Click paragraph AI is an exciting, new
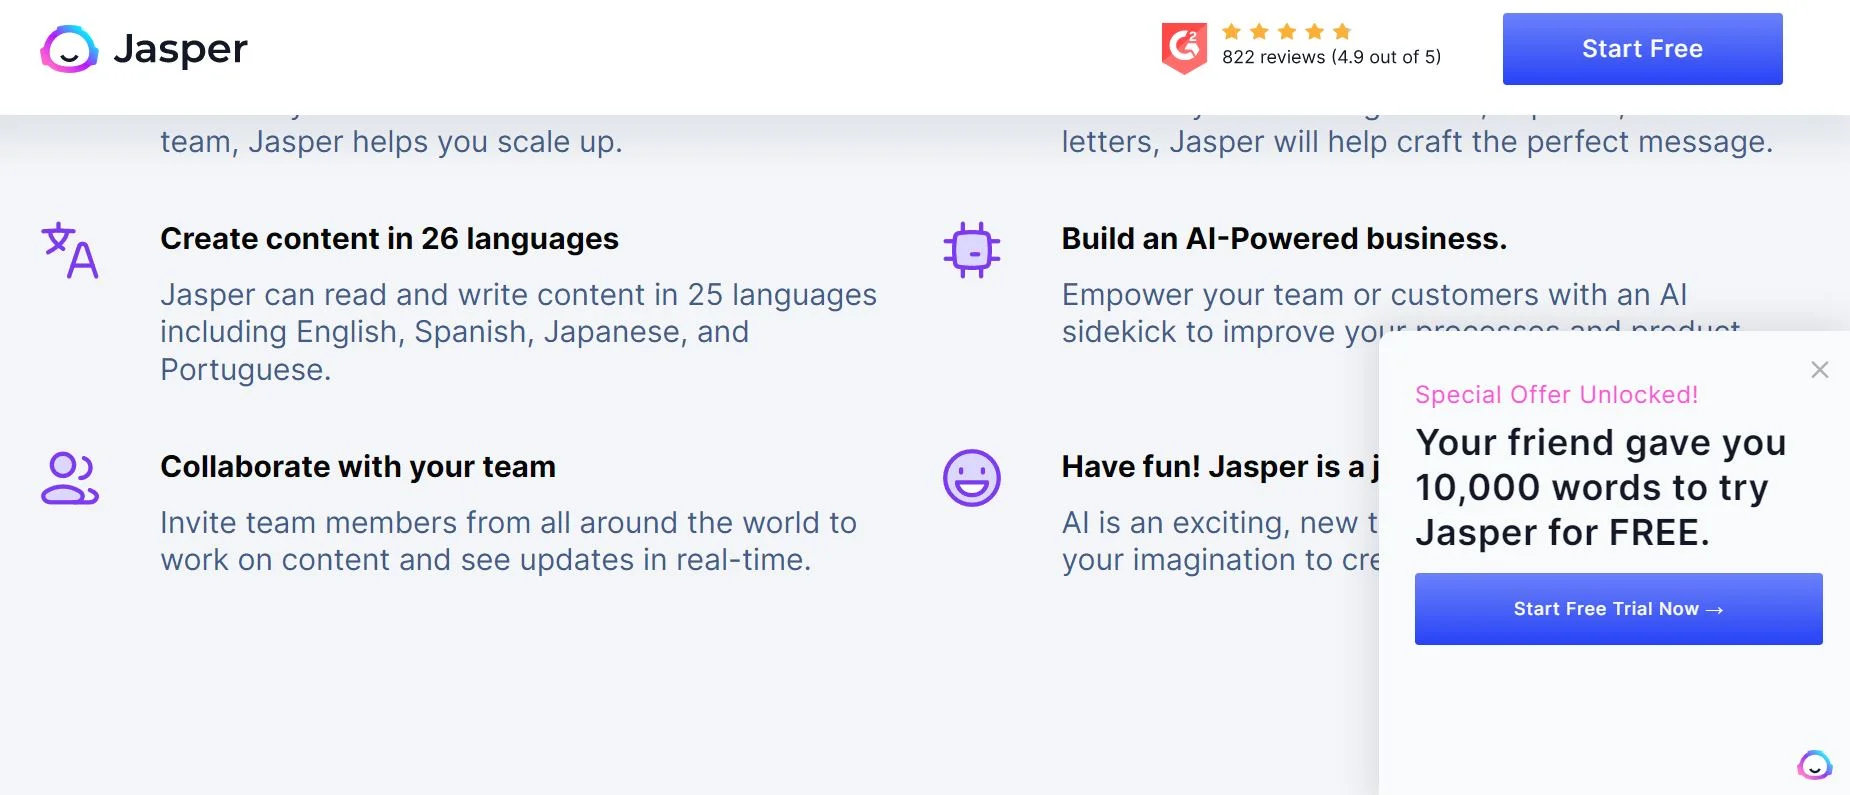Screen dimensions: 1850x795 click(1220, 541)
